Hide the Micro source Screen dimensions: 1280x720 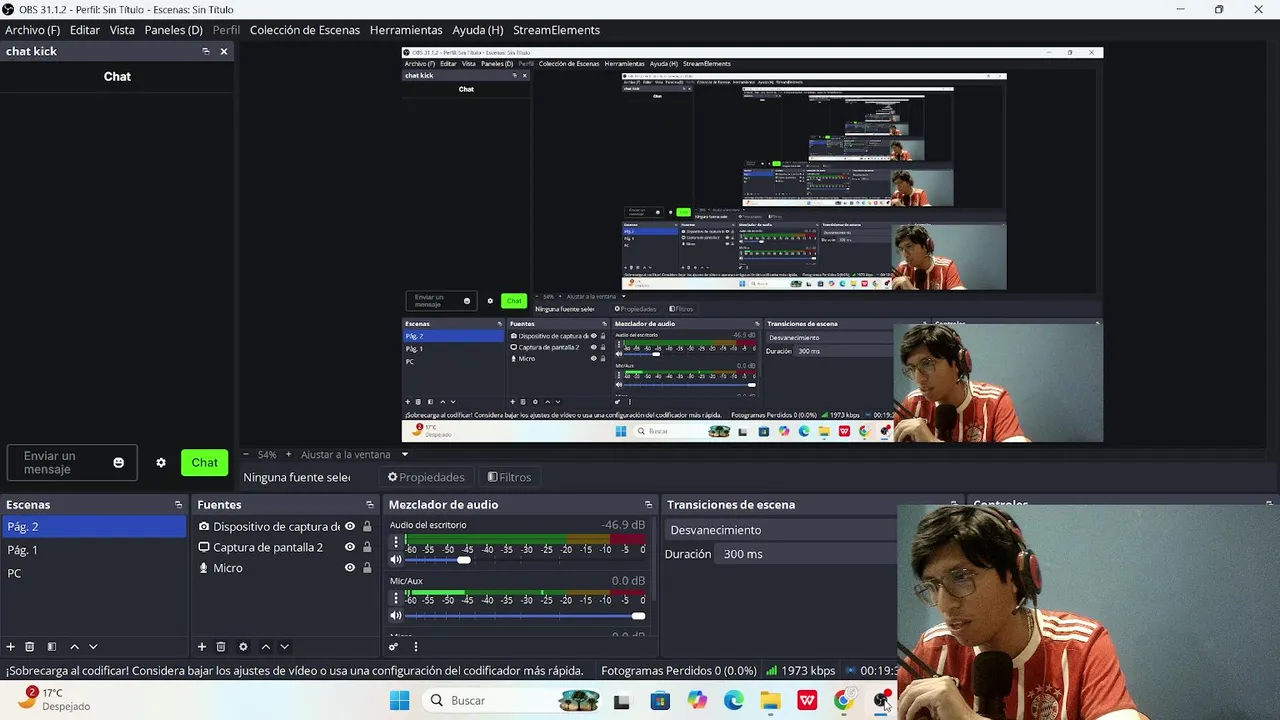pyautogui.click(x=350, y=568)
